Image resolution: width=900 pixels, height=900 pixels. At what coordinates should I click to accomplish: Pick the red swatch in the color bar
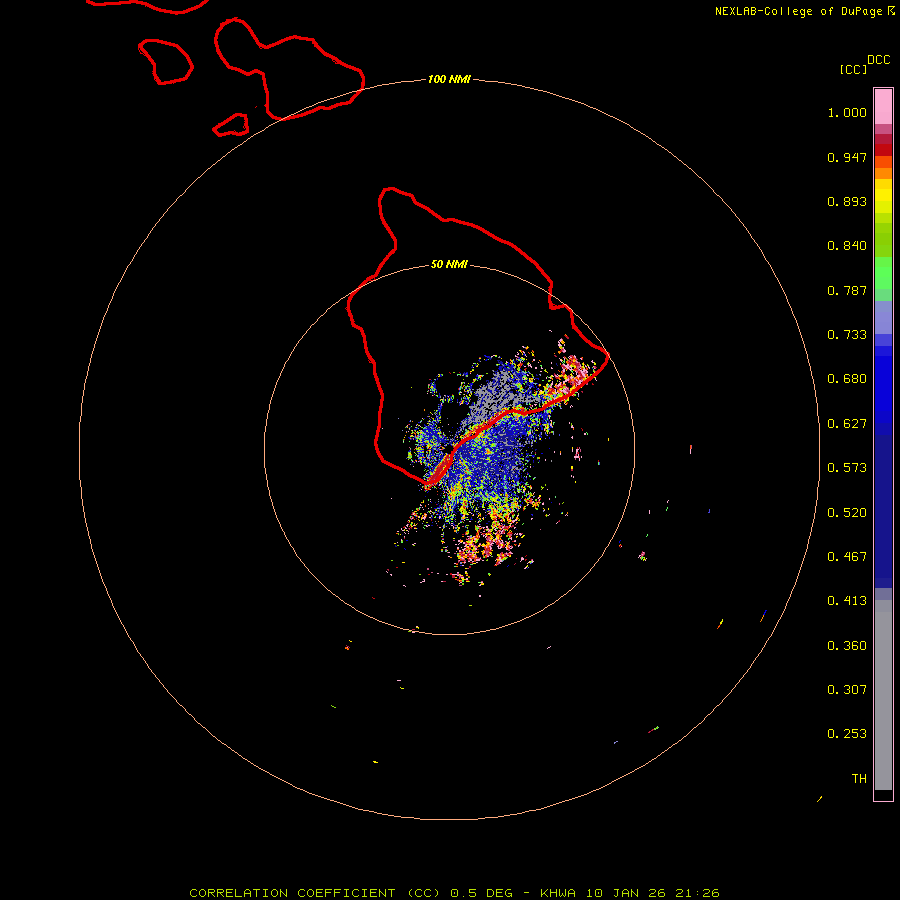[x=883, y=149]
